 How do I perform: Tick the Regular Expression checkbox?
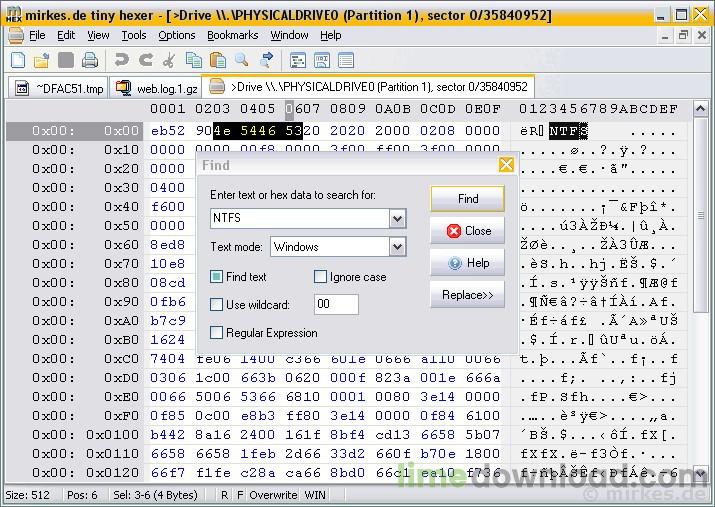[217, 333]
